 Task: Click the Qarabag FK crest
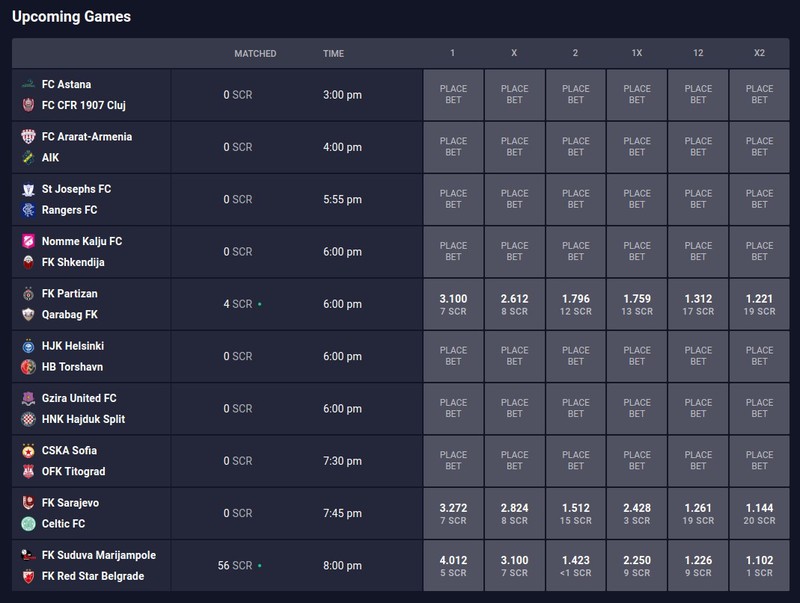pyautogui.click(x=29, y=315)
